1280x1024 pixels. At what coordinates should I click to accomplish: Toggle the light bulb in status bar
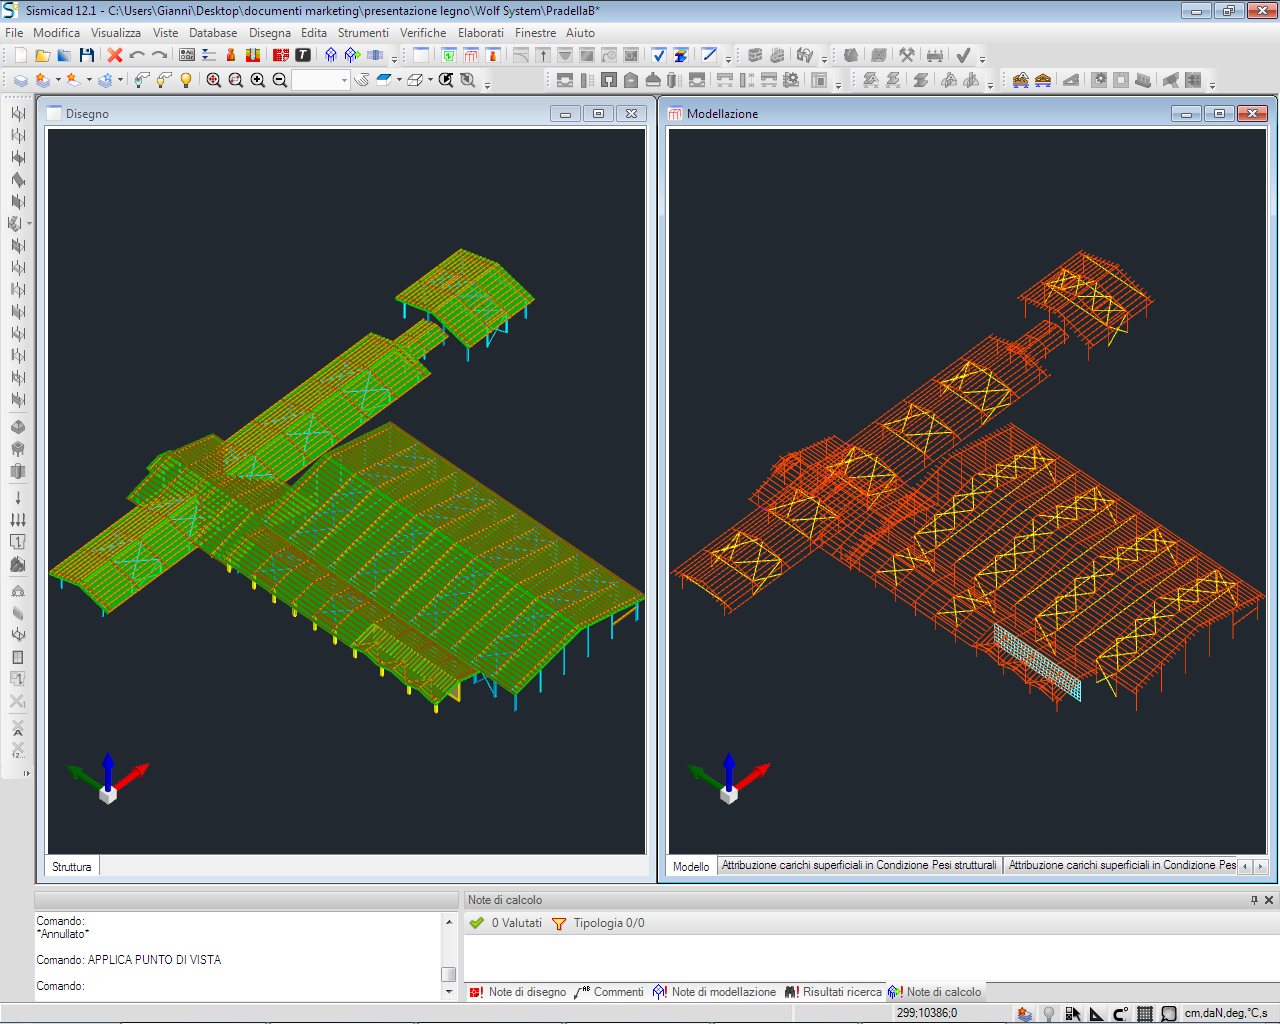click(1049, 1013)
